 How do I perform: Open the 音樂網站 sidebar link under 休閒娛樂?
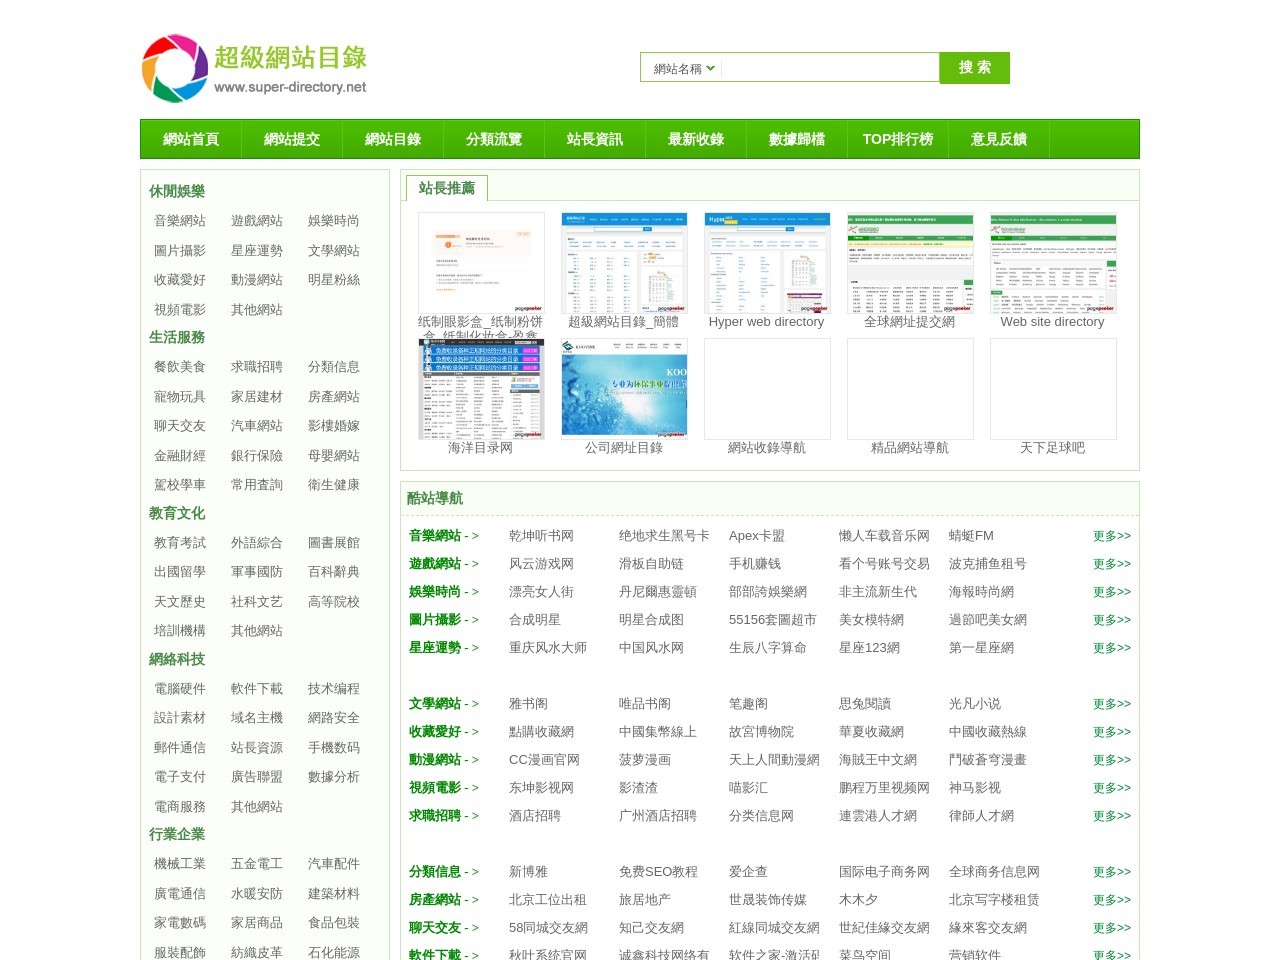179,221
